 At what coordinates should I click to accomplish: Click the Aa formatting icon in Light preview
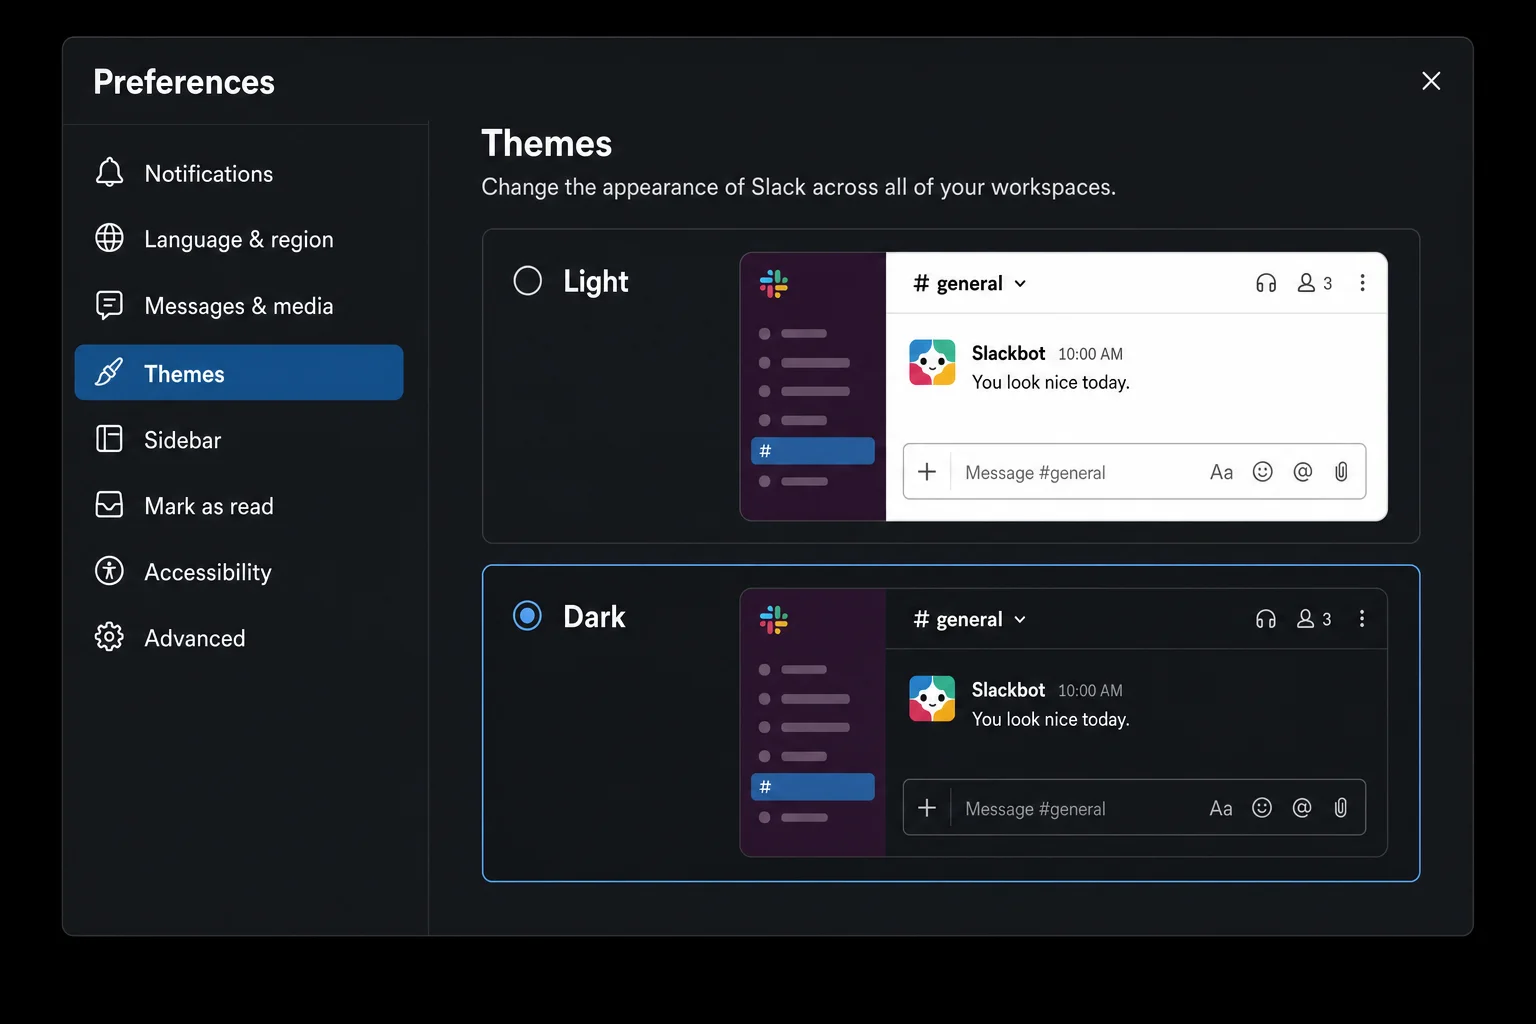point(1221,472)
